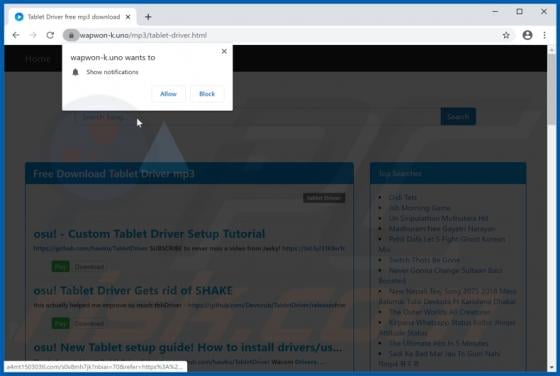
Task: Block notifications from wapwon-k.uno
Action: click(207, 94)
